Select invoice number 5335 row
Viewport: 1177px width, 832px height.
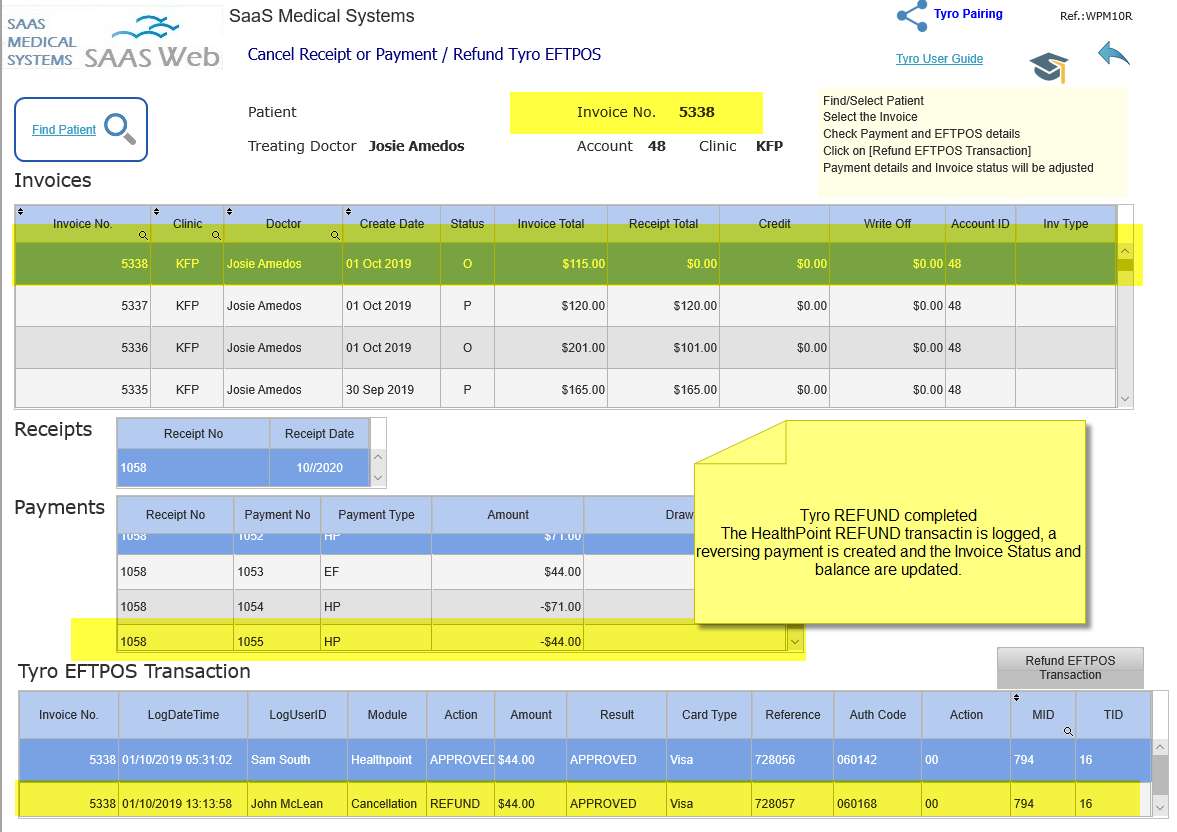[565, 389]
